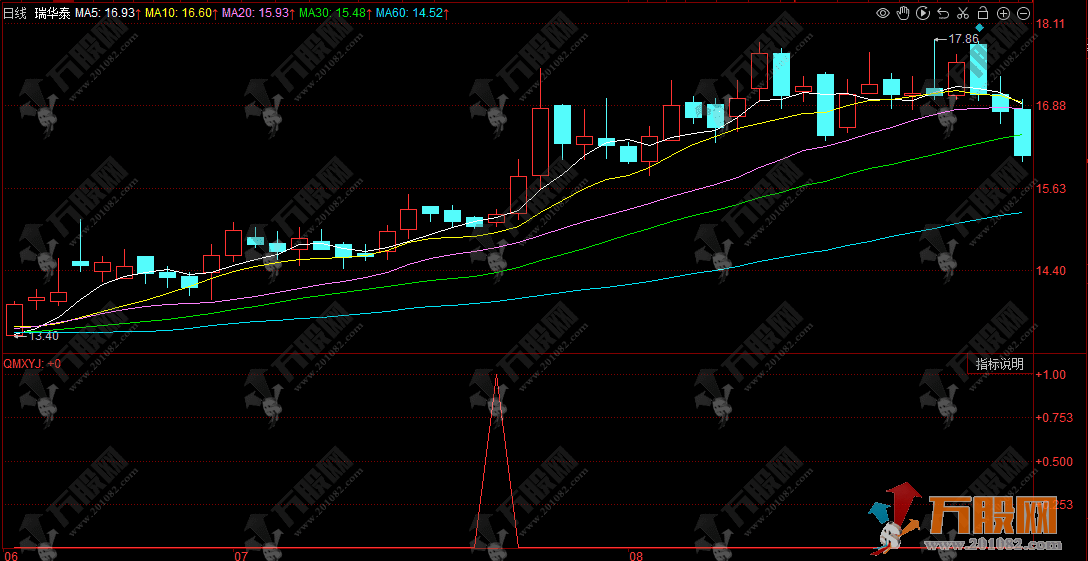Click the blue diamond marker above candle
The image size is (1088, 561).
pyautogui.click(x=979, y=28)
